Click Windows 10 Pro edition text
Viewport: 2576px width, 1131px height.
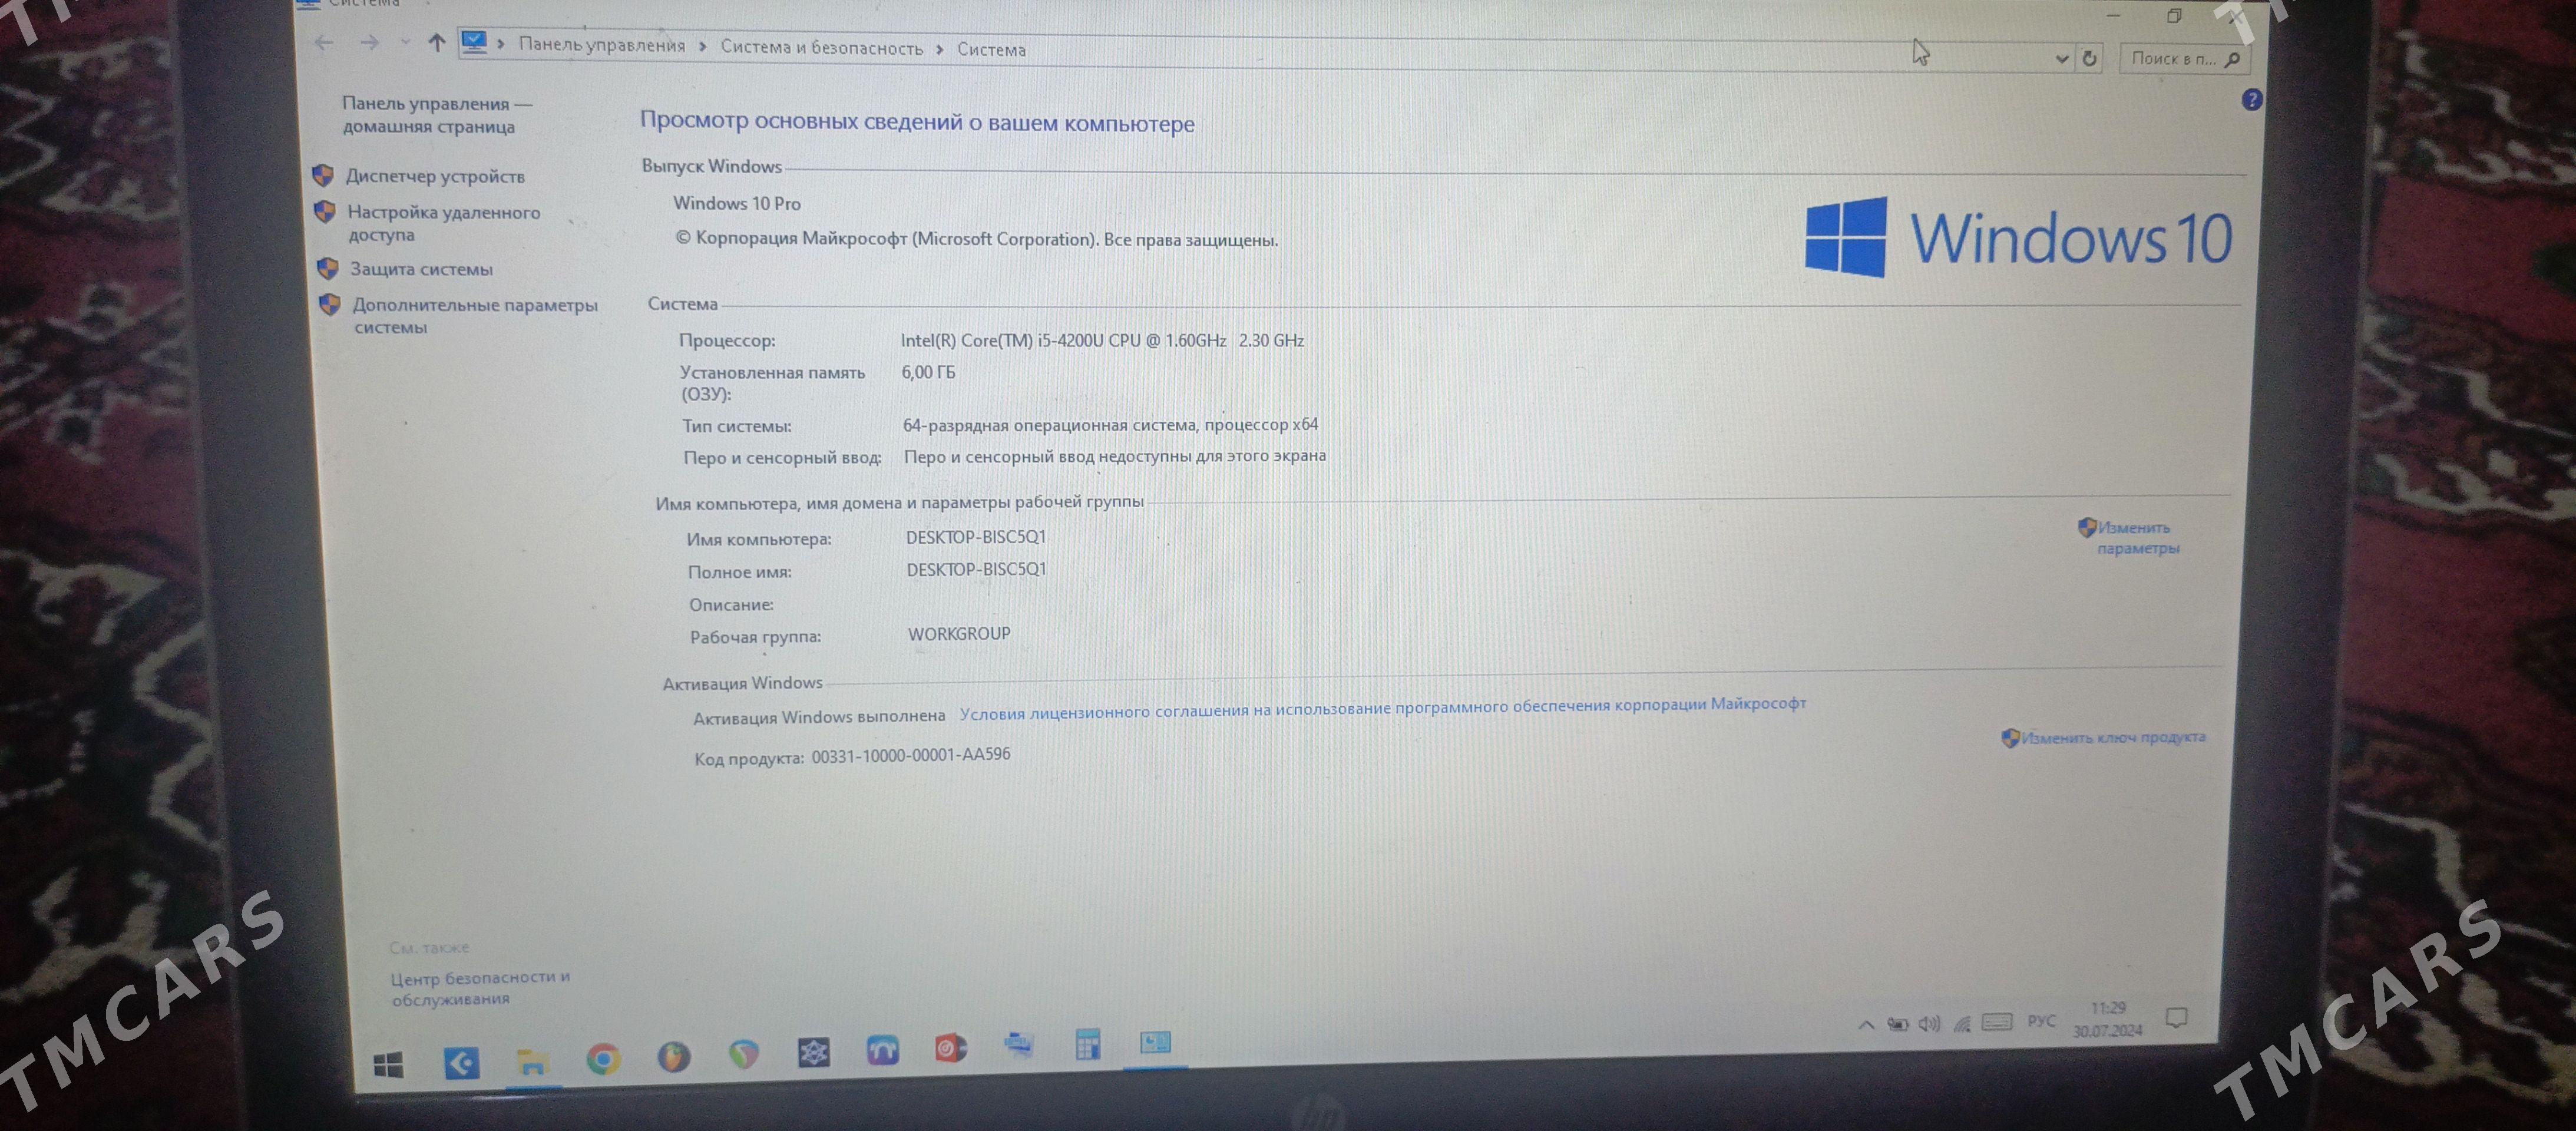tap(737, 203)
